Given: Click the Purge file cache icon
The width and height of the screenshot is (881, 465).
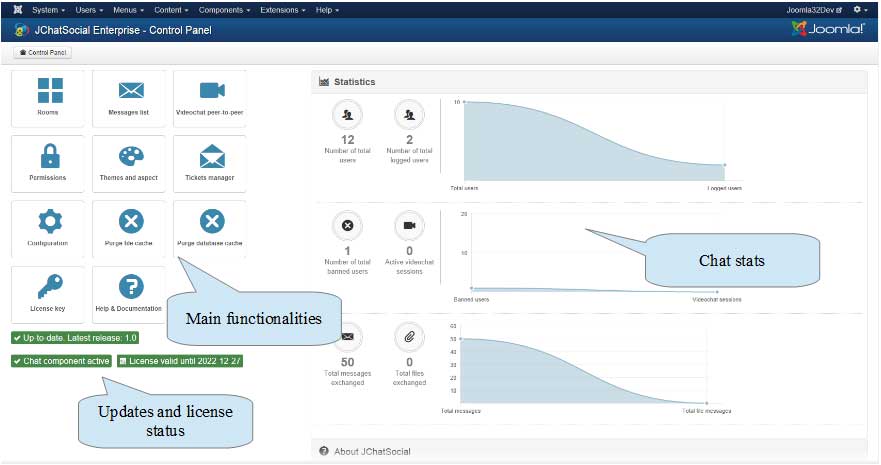Looking at the screenshot, I should pyautogui.click(x=131, y=221).
